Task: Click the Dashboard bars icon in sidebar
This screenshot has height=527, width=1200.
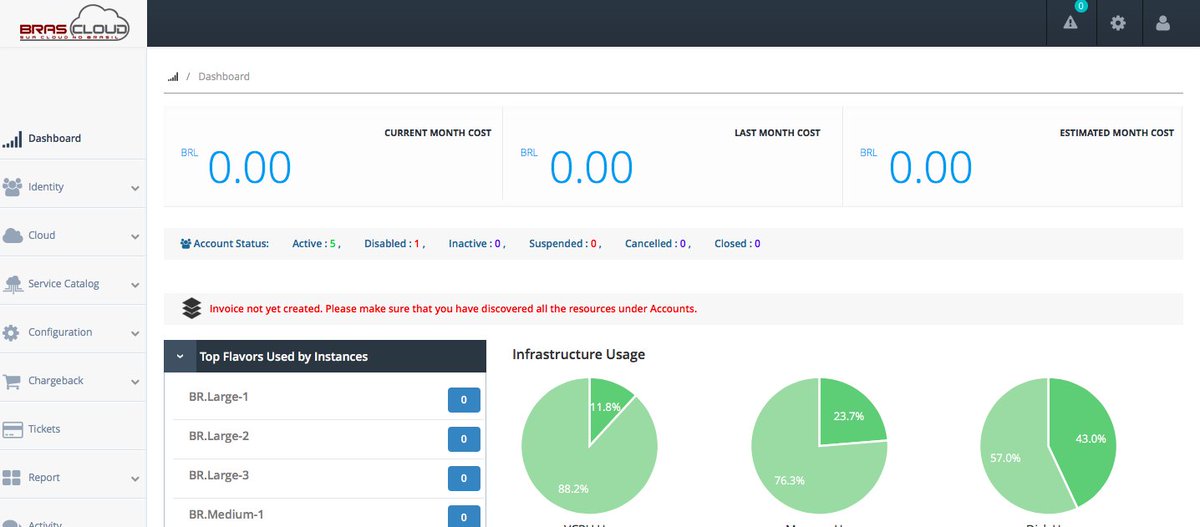Action: point(12,139)
